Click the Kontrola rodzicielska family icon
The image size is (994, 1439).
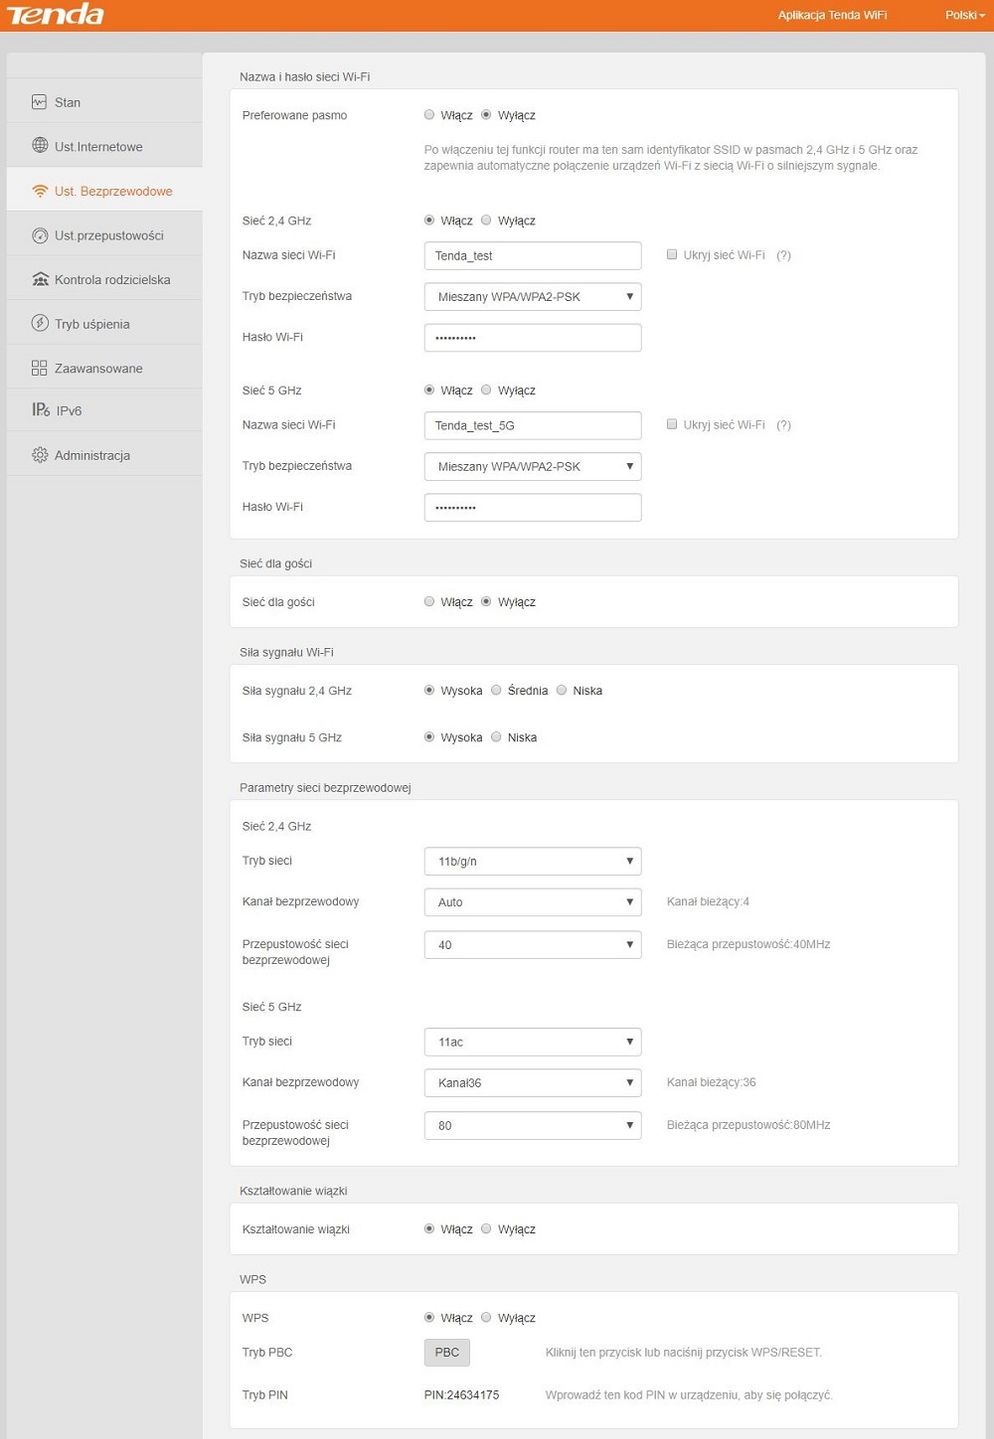pyautogui.click(x=40, y=279)
